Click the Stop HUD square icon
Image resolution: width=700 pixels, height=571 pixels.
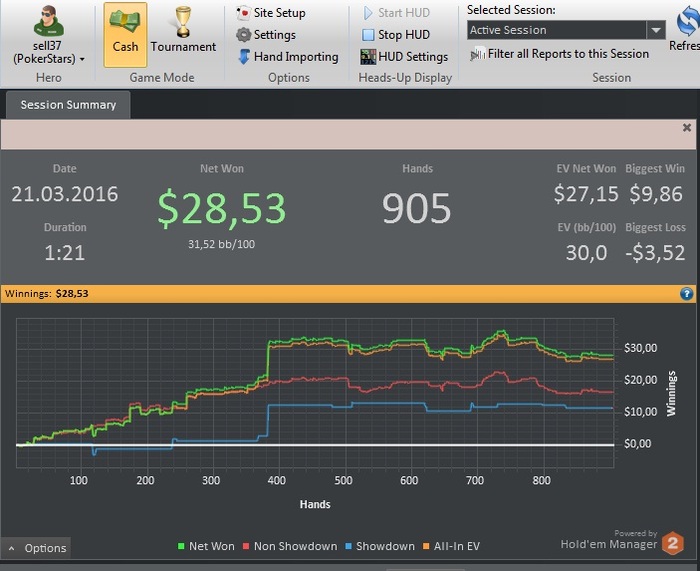tap(368, 35)
